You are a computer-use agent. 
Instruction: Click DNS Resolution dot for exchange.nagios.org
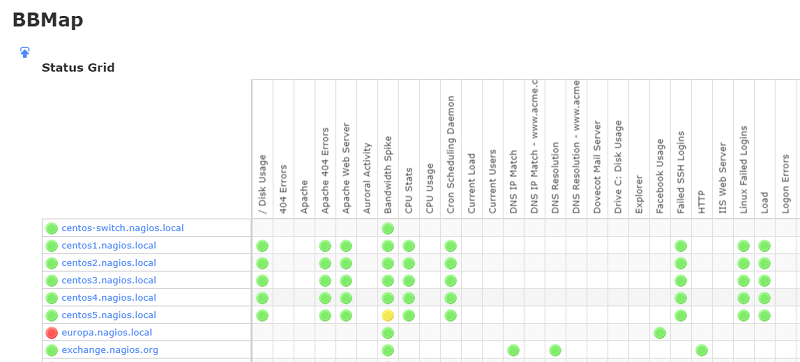(x=555, y=350)
